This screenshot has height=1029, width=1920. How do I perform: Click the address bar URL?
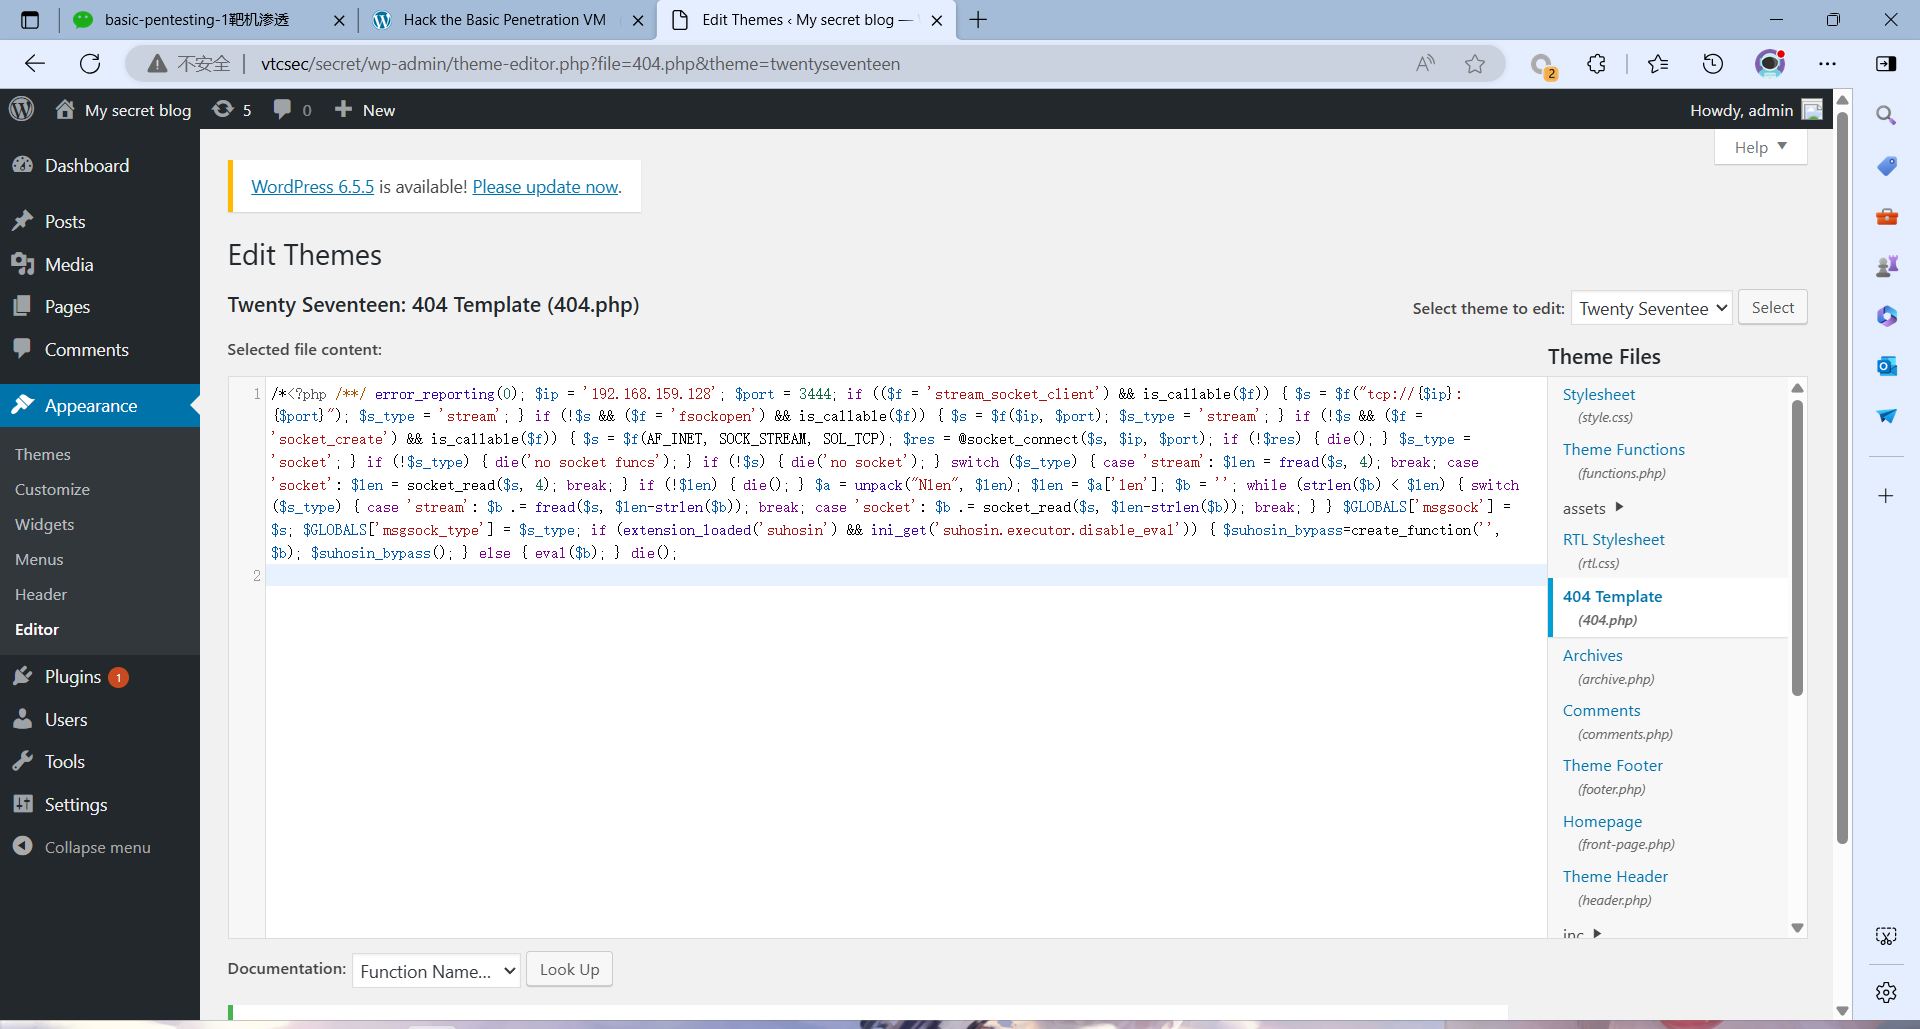[580, 64]
